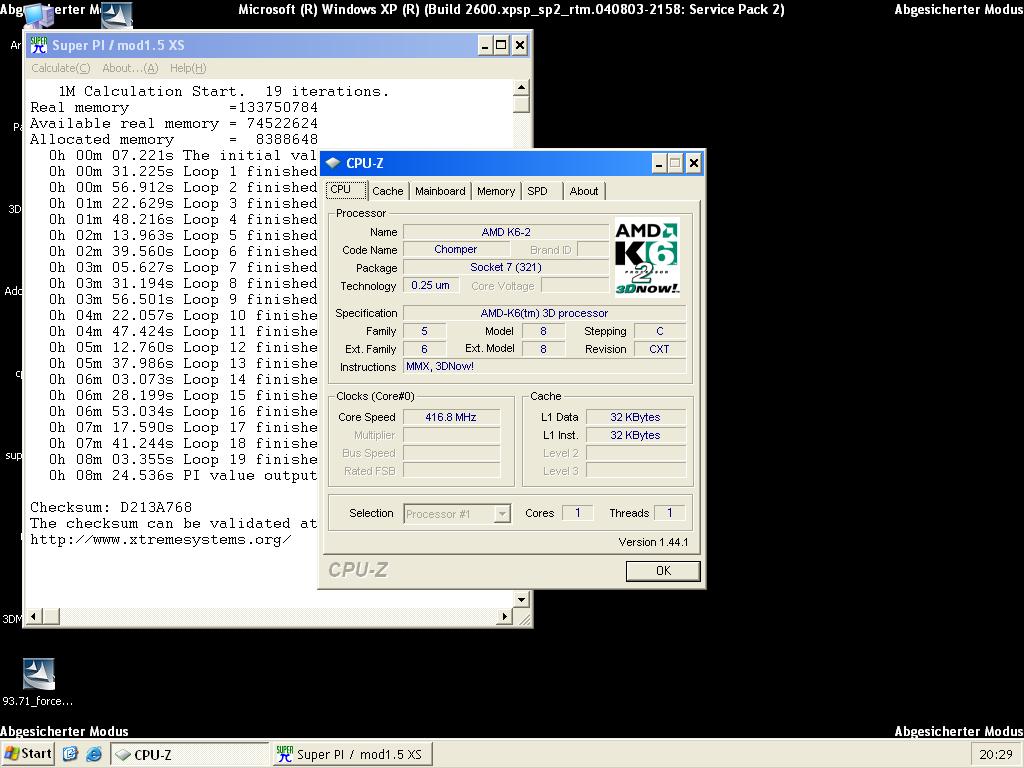Switch to the Mainboard tab
Viewport: 1024px width, 768px height.
pos(440,191)
